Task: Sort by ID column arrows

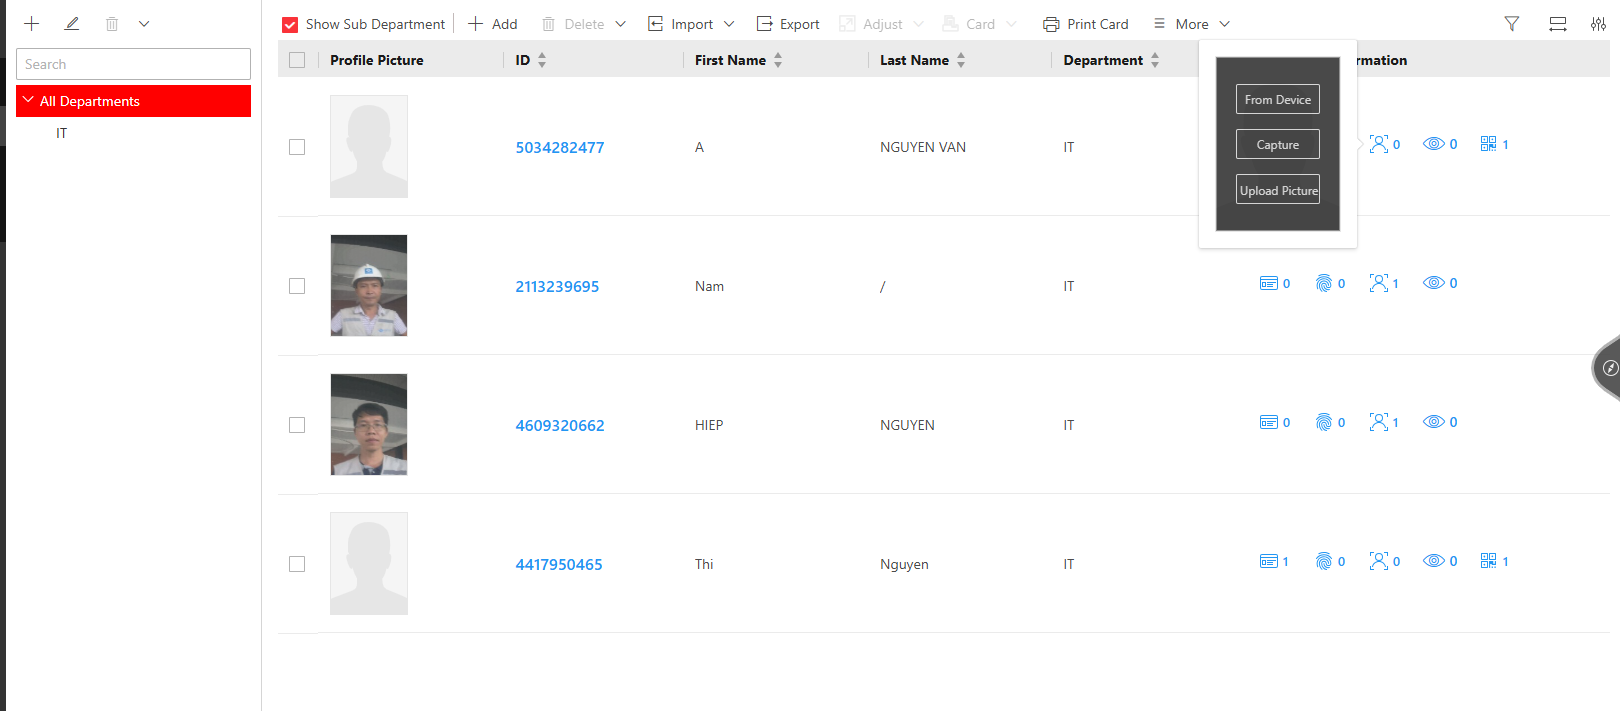Action: (x=542, y=60)
